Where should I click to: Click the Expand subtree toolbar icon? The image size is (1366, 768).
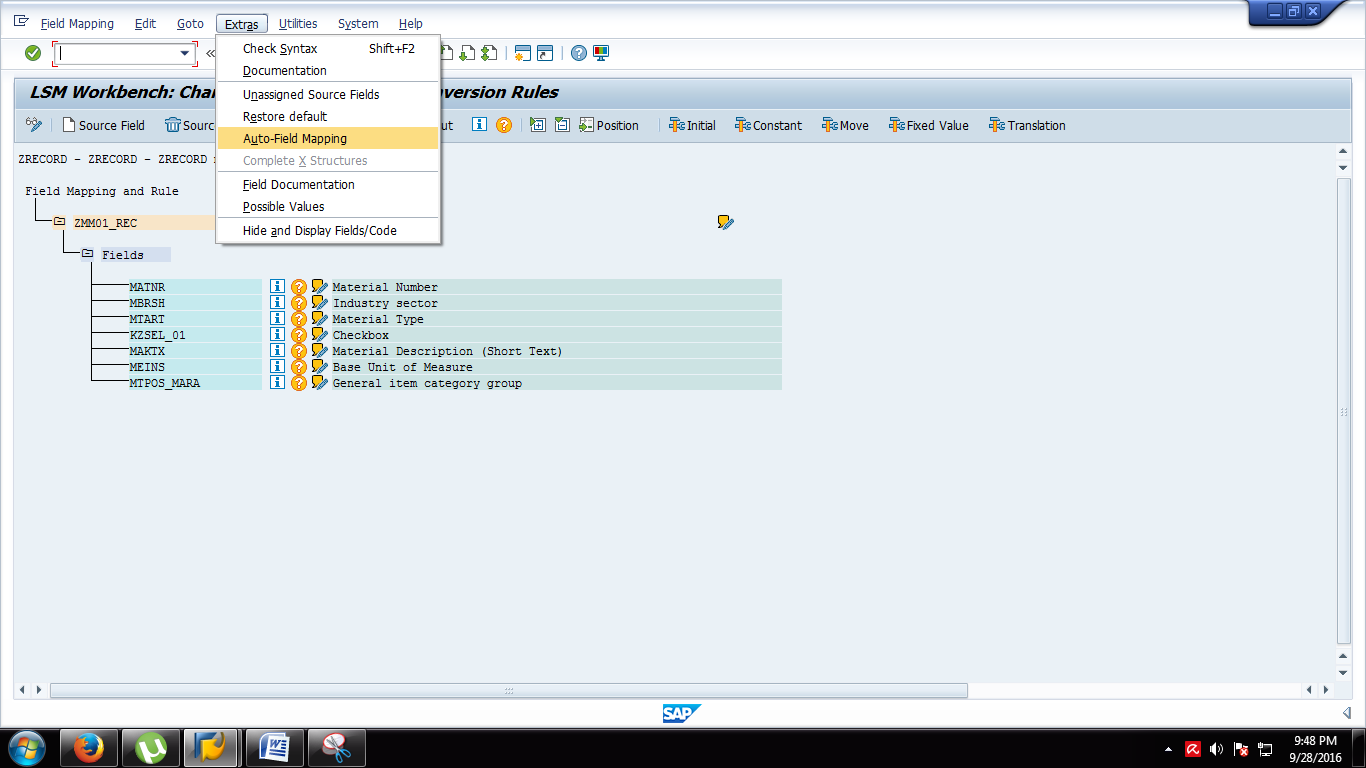(x=538, y=125)
